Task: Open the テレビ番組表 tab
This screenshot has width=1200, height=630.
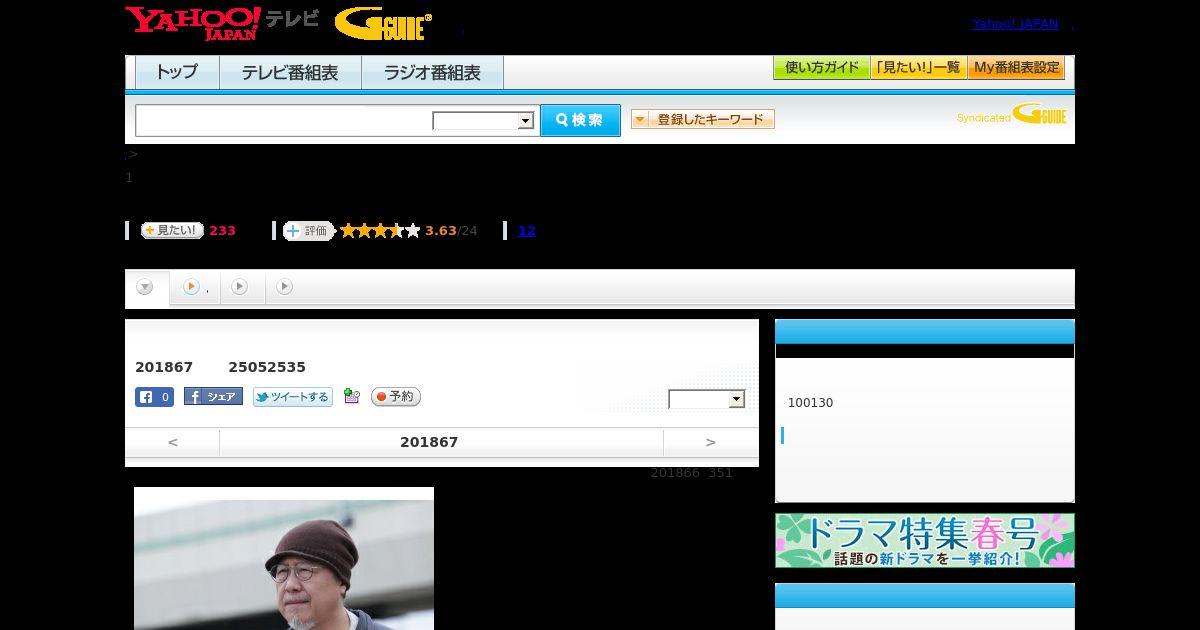Action: click(290, 73)
